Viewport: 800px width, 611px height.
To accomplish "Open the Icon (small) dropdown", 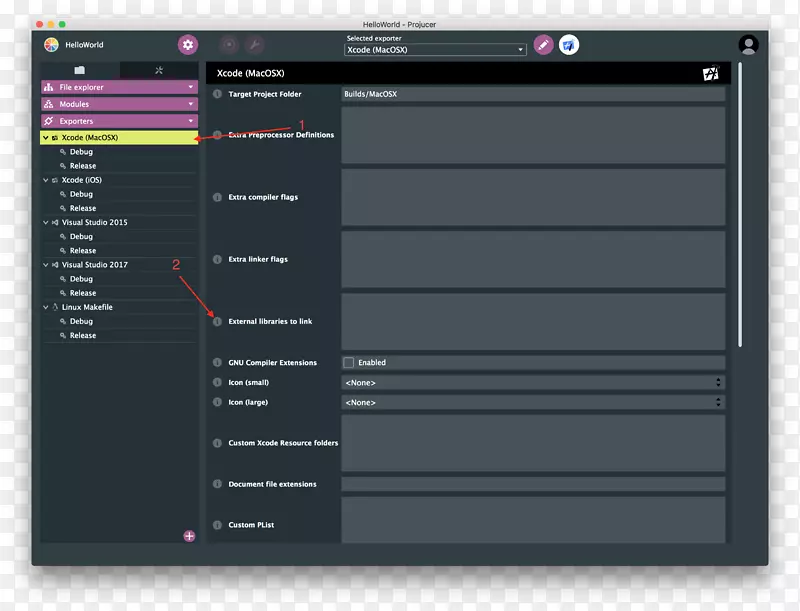I will [x=532, y=383].
